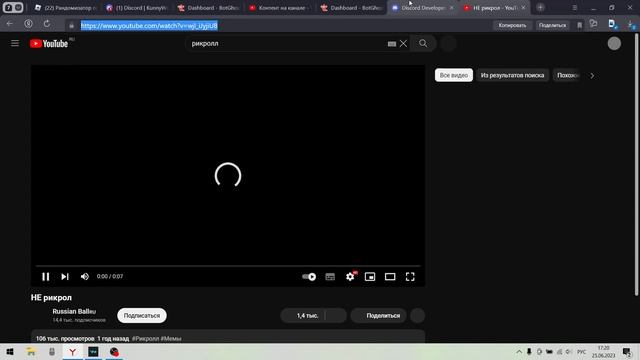Clear the search query with the X
The image size is (640, 360).
pos(403,43)
